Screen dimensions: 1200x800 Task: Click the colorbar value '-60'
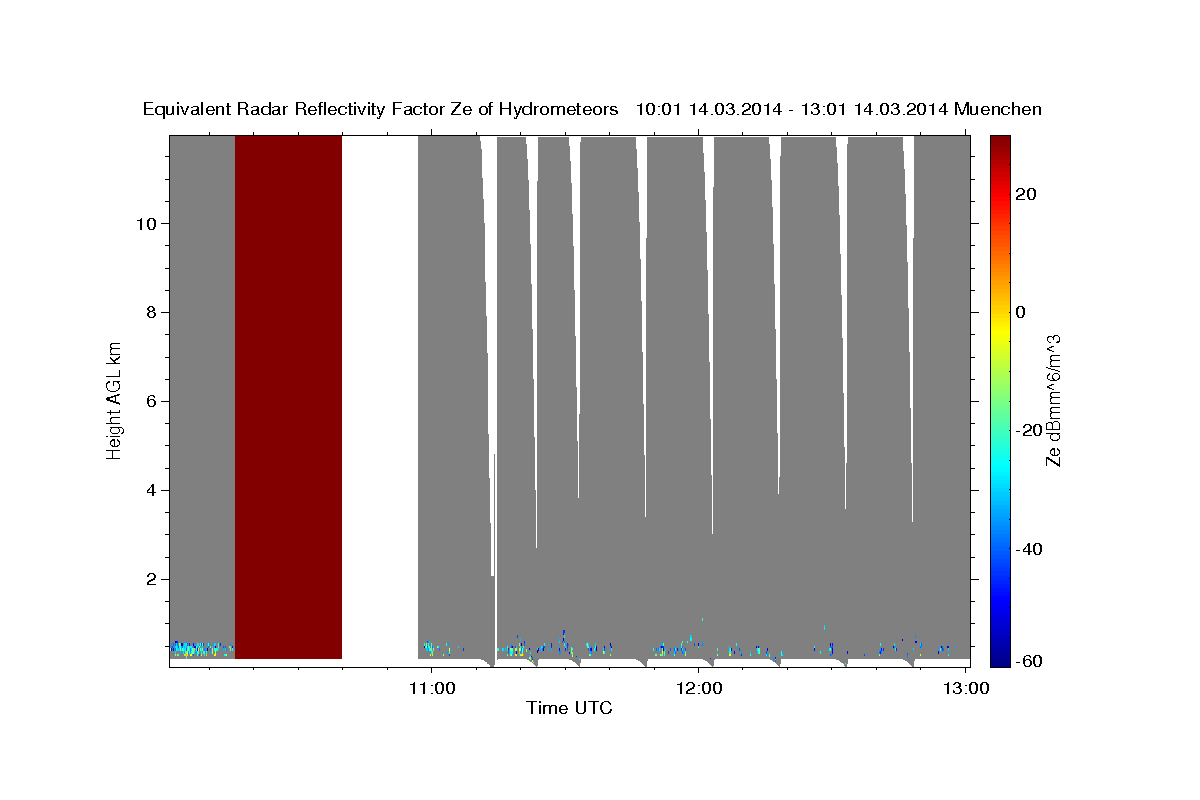pyautogui.click(x=1029, y=662)
